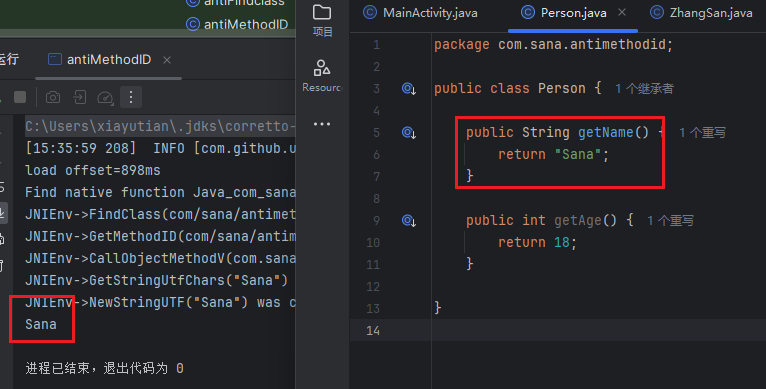Click the 'Find native function' console line
766x389 pixels.
pos(160,192)
